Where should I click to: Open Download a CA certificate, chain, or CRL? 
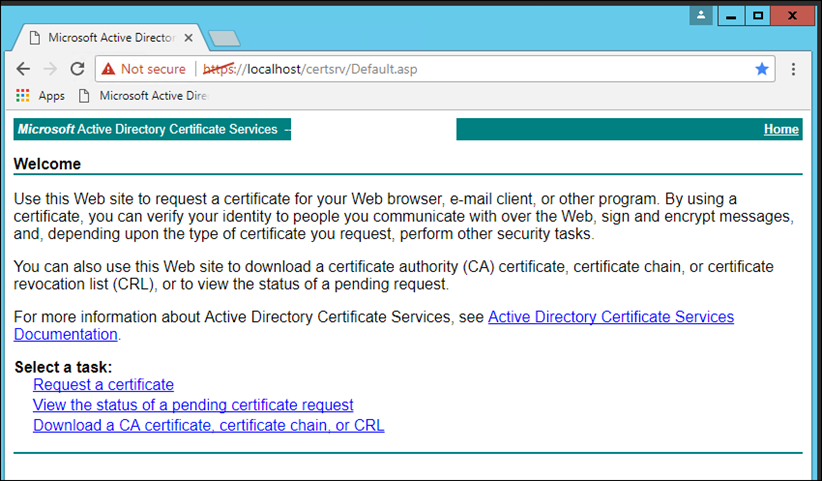(x=209, y=425)
